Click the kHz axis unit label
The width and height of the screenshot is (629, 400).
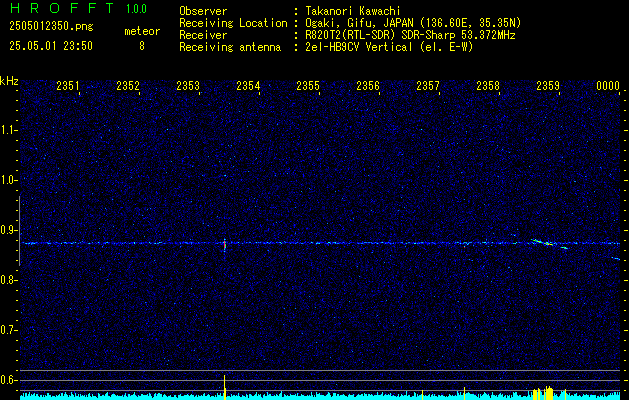coord(9,81)
